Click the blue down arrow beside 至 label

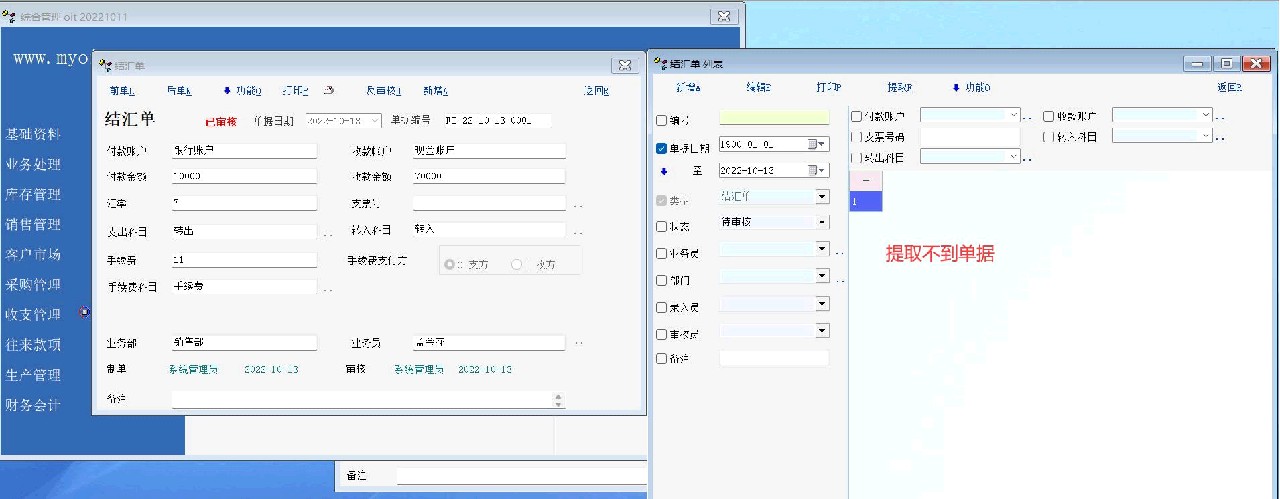pos(661,171)
